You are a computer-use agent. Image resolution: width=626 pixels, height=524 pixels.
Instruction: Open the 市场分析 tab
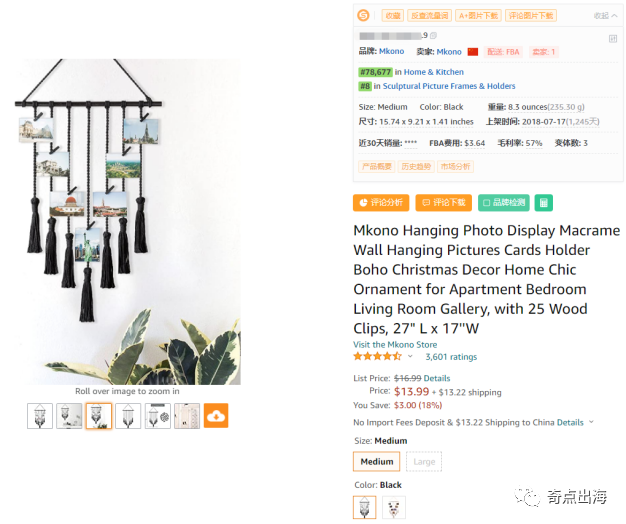pyautogui.click(x=455, y=166)
